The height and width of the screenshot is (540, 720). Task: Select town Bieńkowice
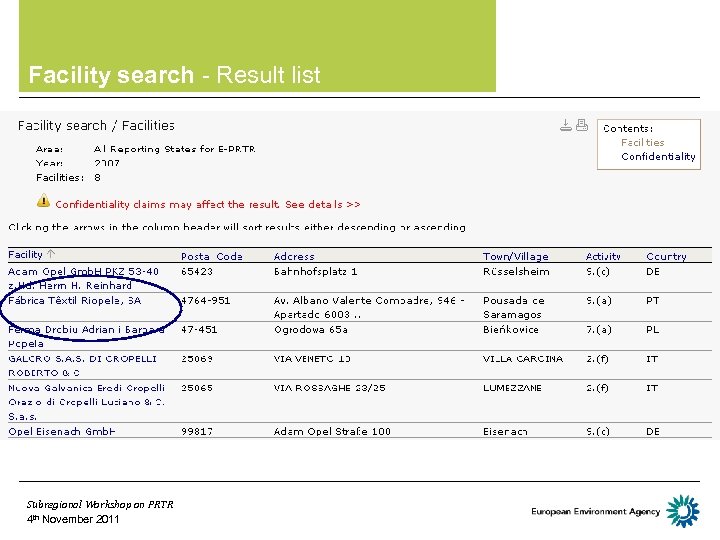pyautogui.click(x=511, y=329)
